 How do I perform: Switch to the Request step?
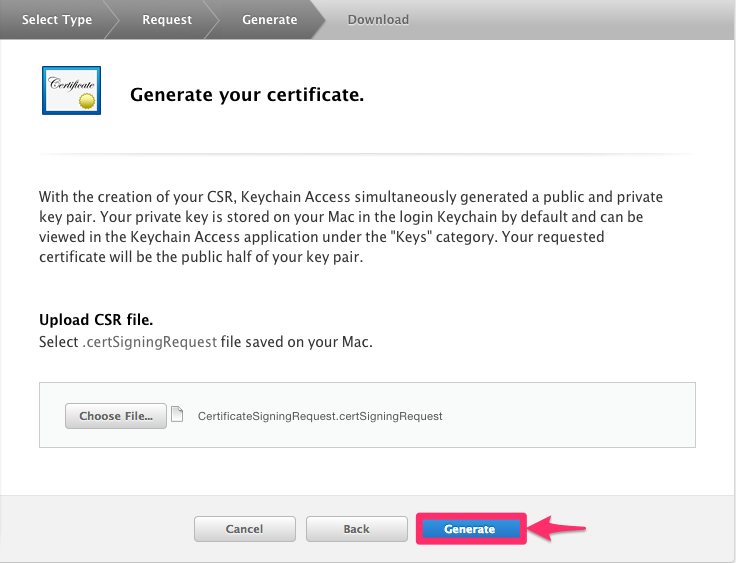[167, 19]
